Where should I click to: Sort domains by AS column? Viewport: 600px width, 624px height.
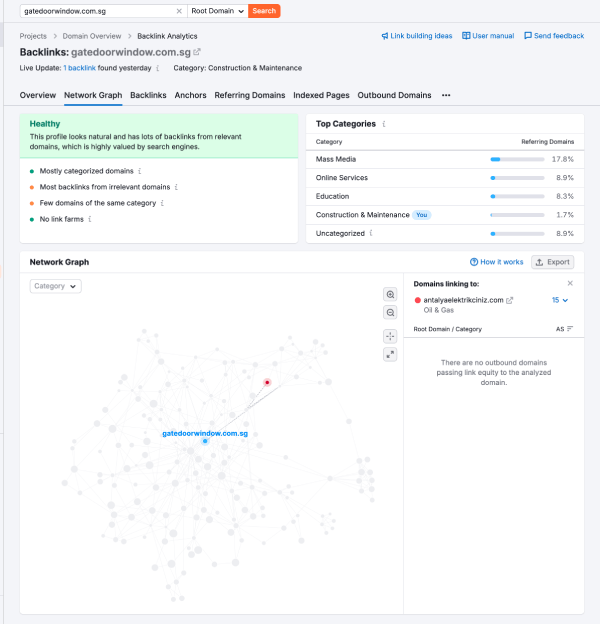tap(564, 329)
